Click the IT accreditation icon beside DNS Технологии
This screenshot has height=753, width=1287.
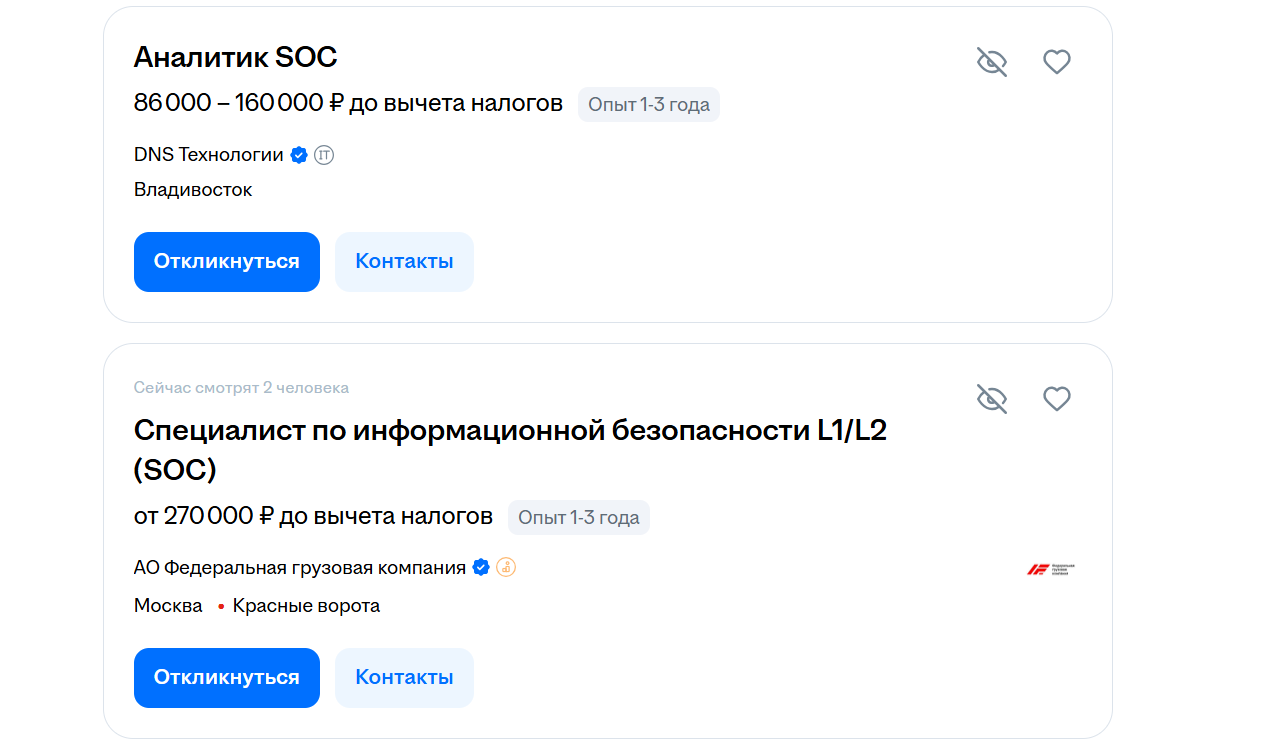pyautogui.click(x=324, y=155)
